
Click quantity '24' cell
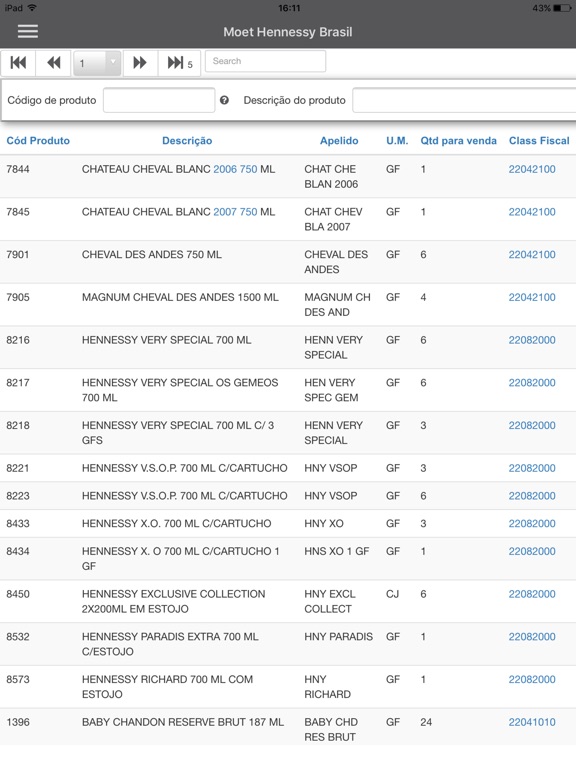426,721
